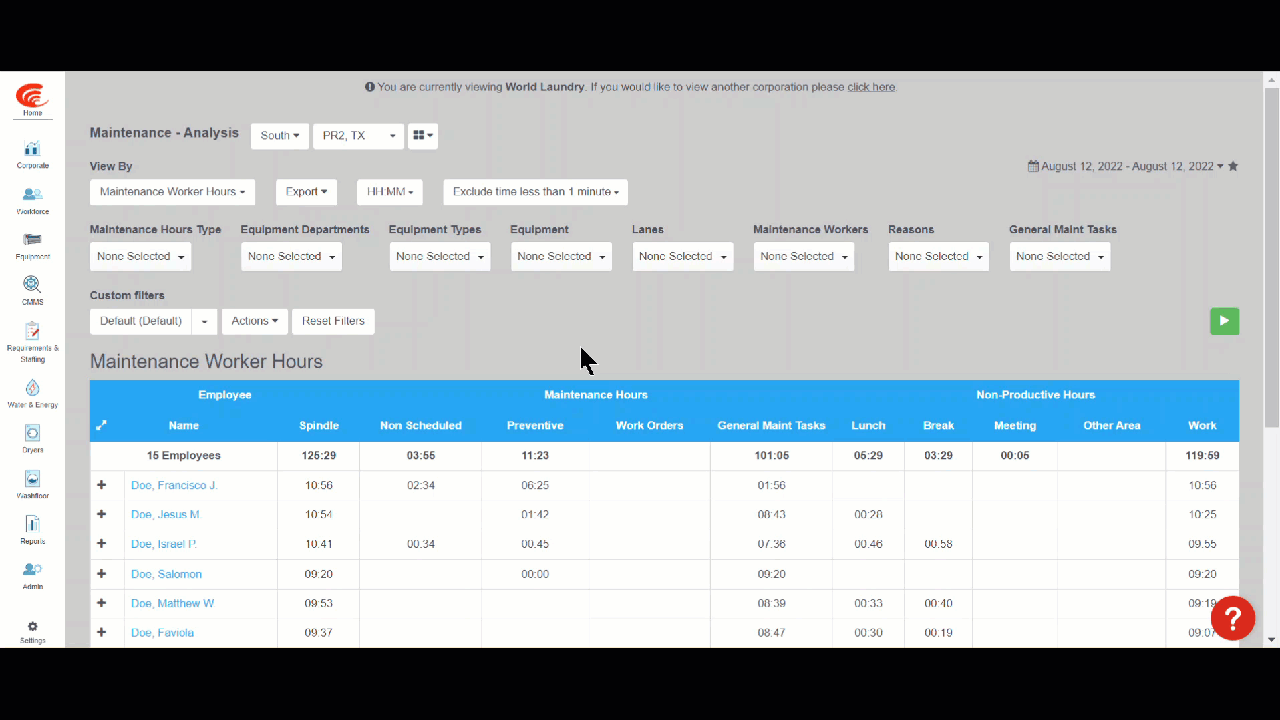Open Maintenance Workers filter dropdown
The height and width of the screenshot is (720, 1280).
point(804,257)
